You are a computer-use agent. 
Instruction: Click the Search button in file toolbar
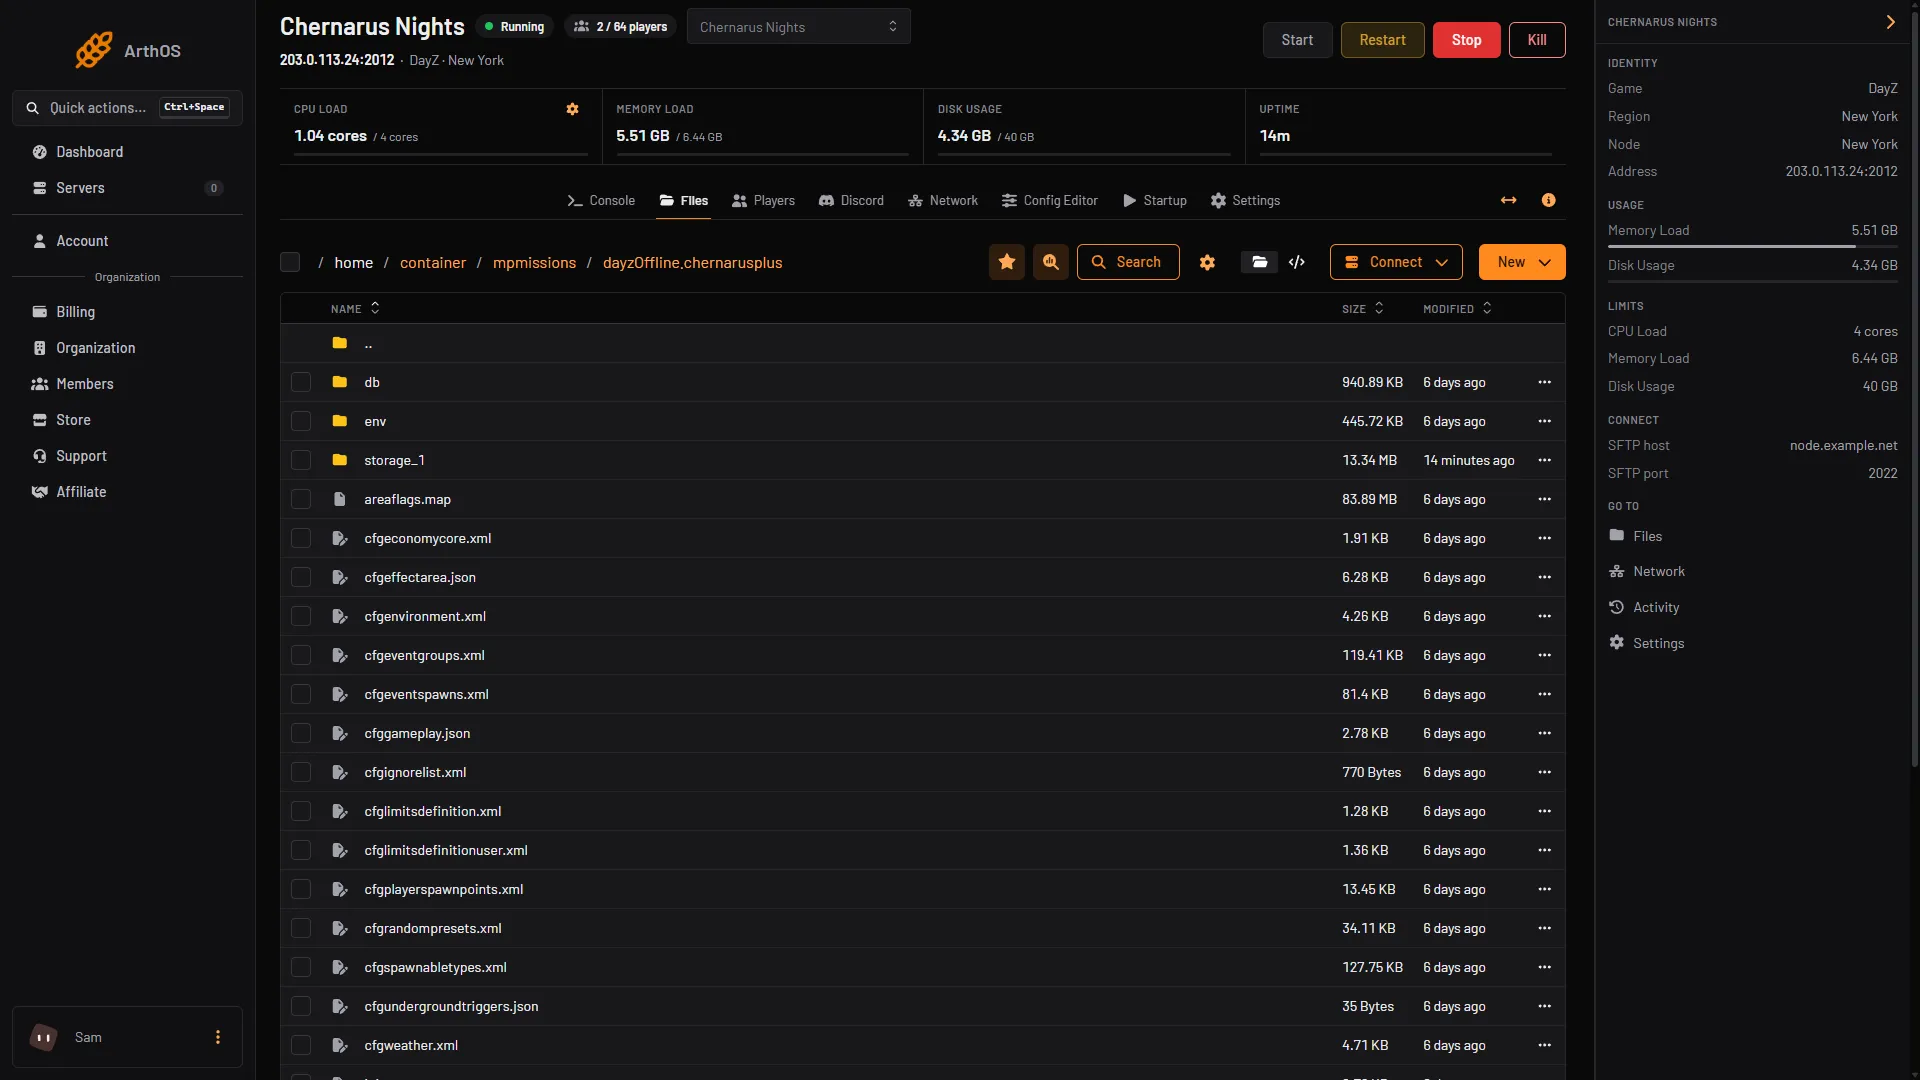click(x=1127, y=262)
